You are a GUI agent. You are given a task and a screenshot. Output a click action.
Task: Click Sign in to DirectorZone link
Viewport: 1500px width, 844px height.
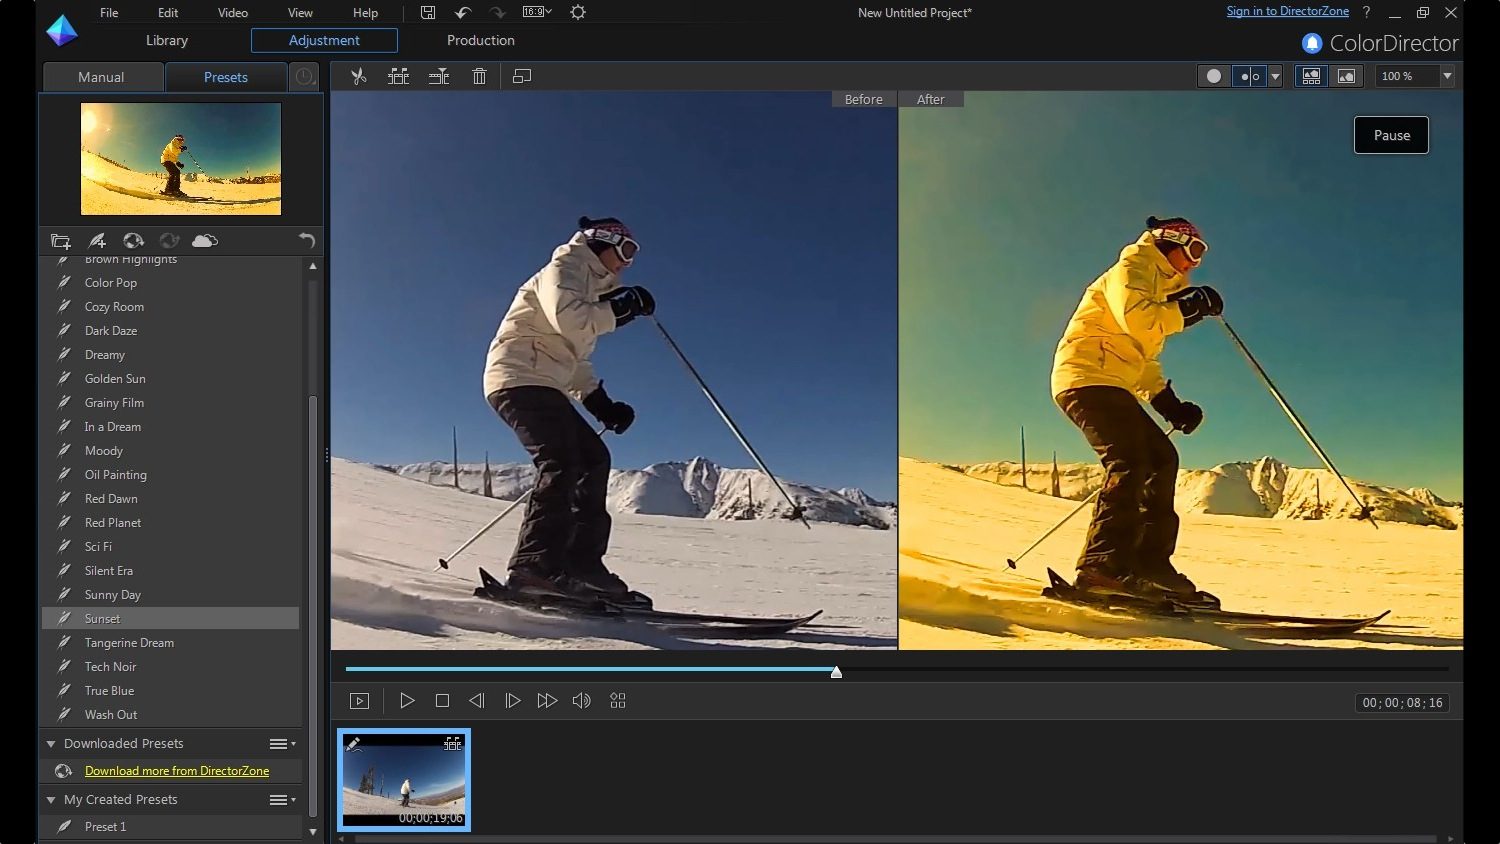pyautogui.click(x=1288, y=11)
